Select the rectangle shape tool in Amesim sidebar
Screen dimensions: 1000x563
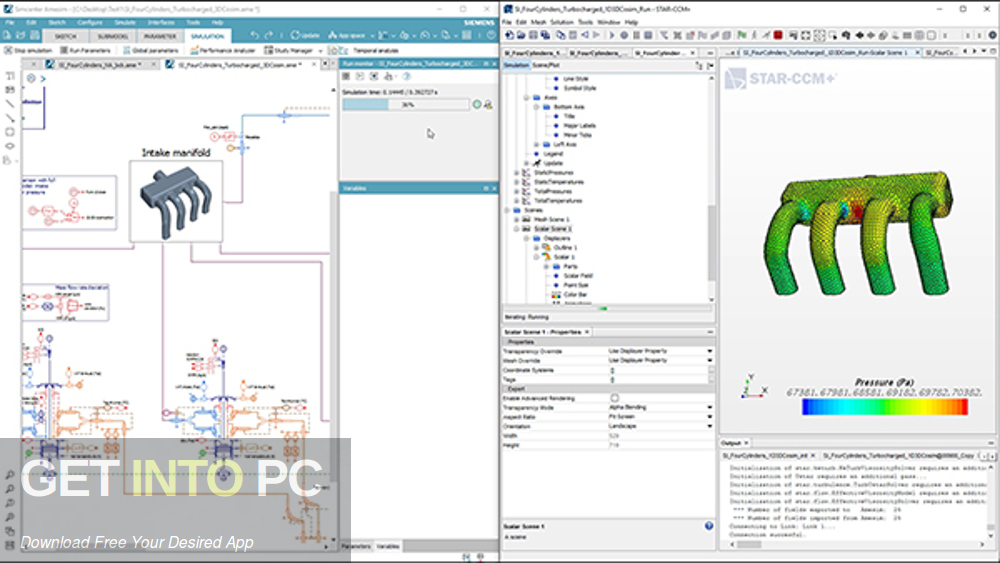tap(10, 132)
